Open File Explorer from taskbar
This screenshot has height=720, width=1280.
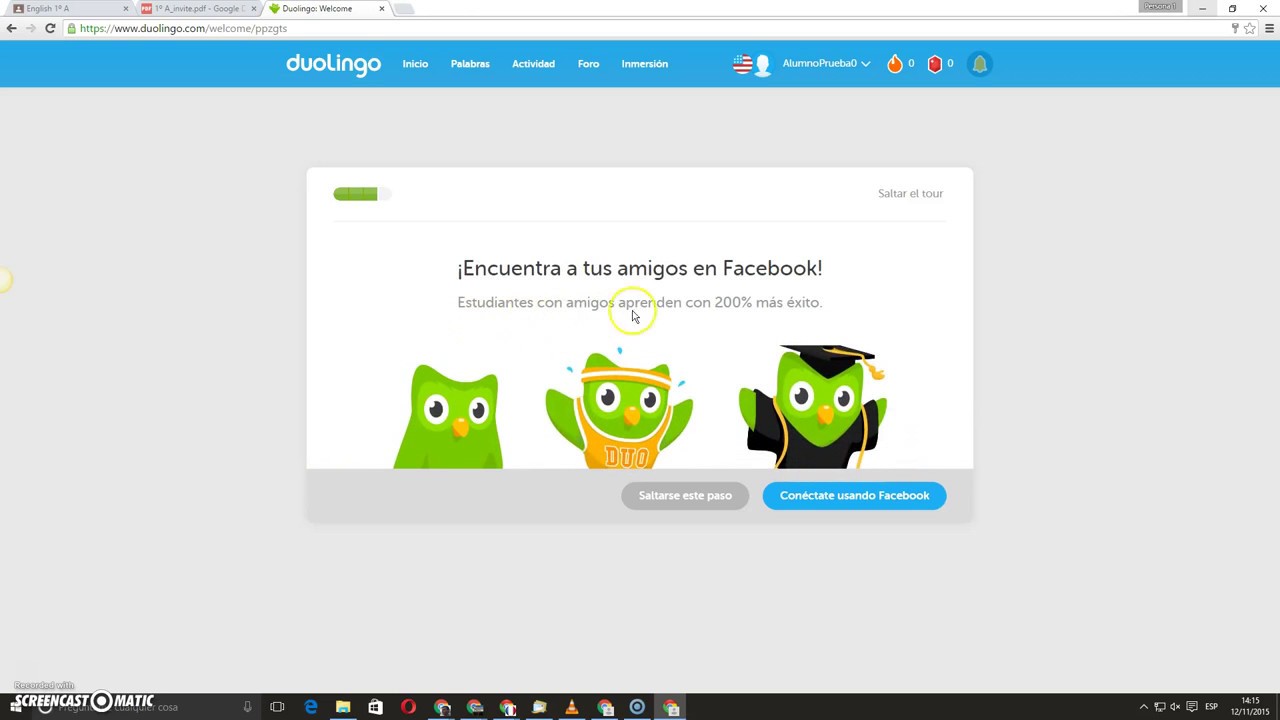[343, 707]
